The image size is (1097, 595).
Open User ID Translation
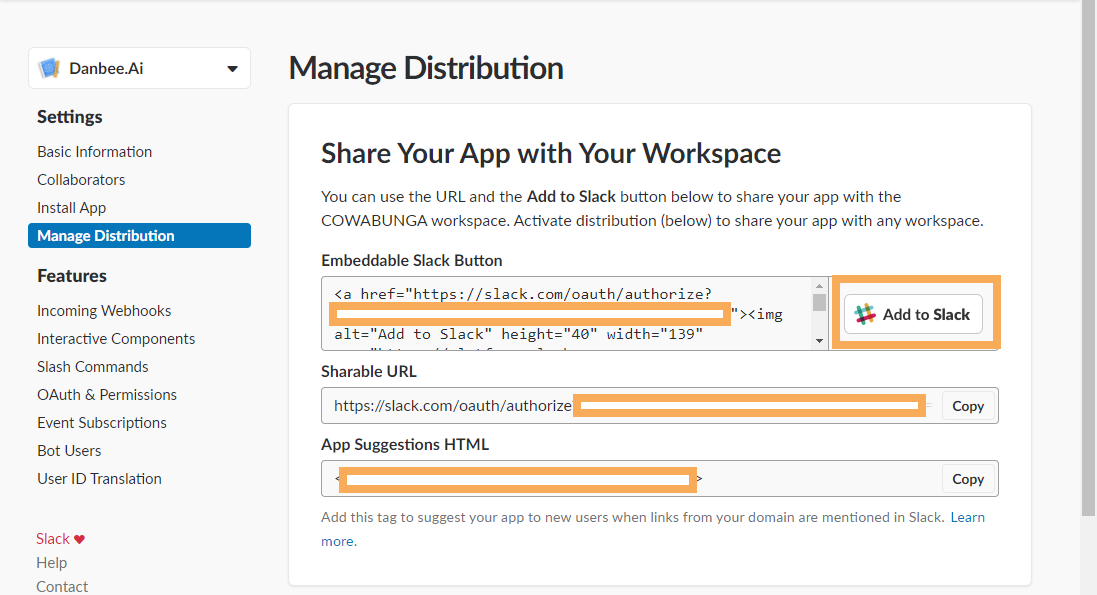tap(99, 479)
